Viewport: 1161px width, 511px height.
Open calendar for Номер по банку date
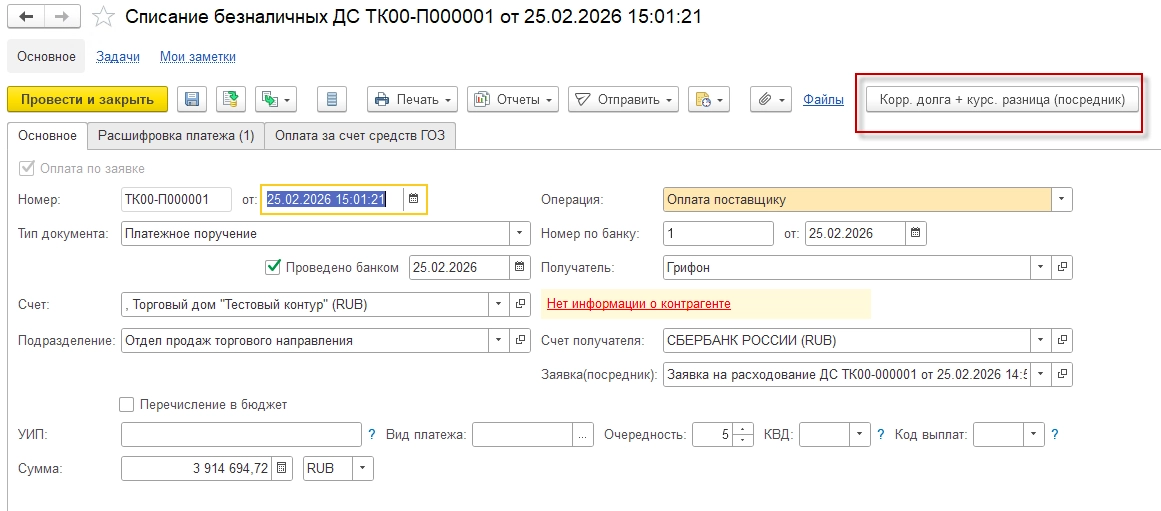(x=916, y=233)
